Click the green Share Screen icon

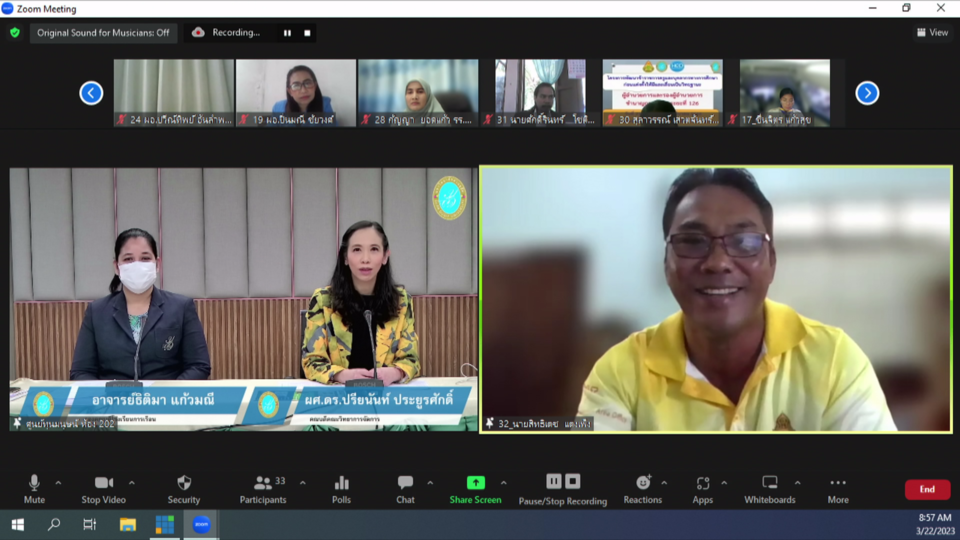(475, 483)
